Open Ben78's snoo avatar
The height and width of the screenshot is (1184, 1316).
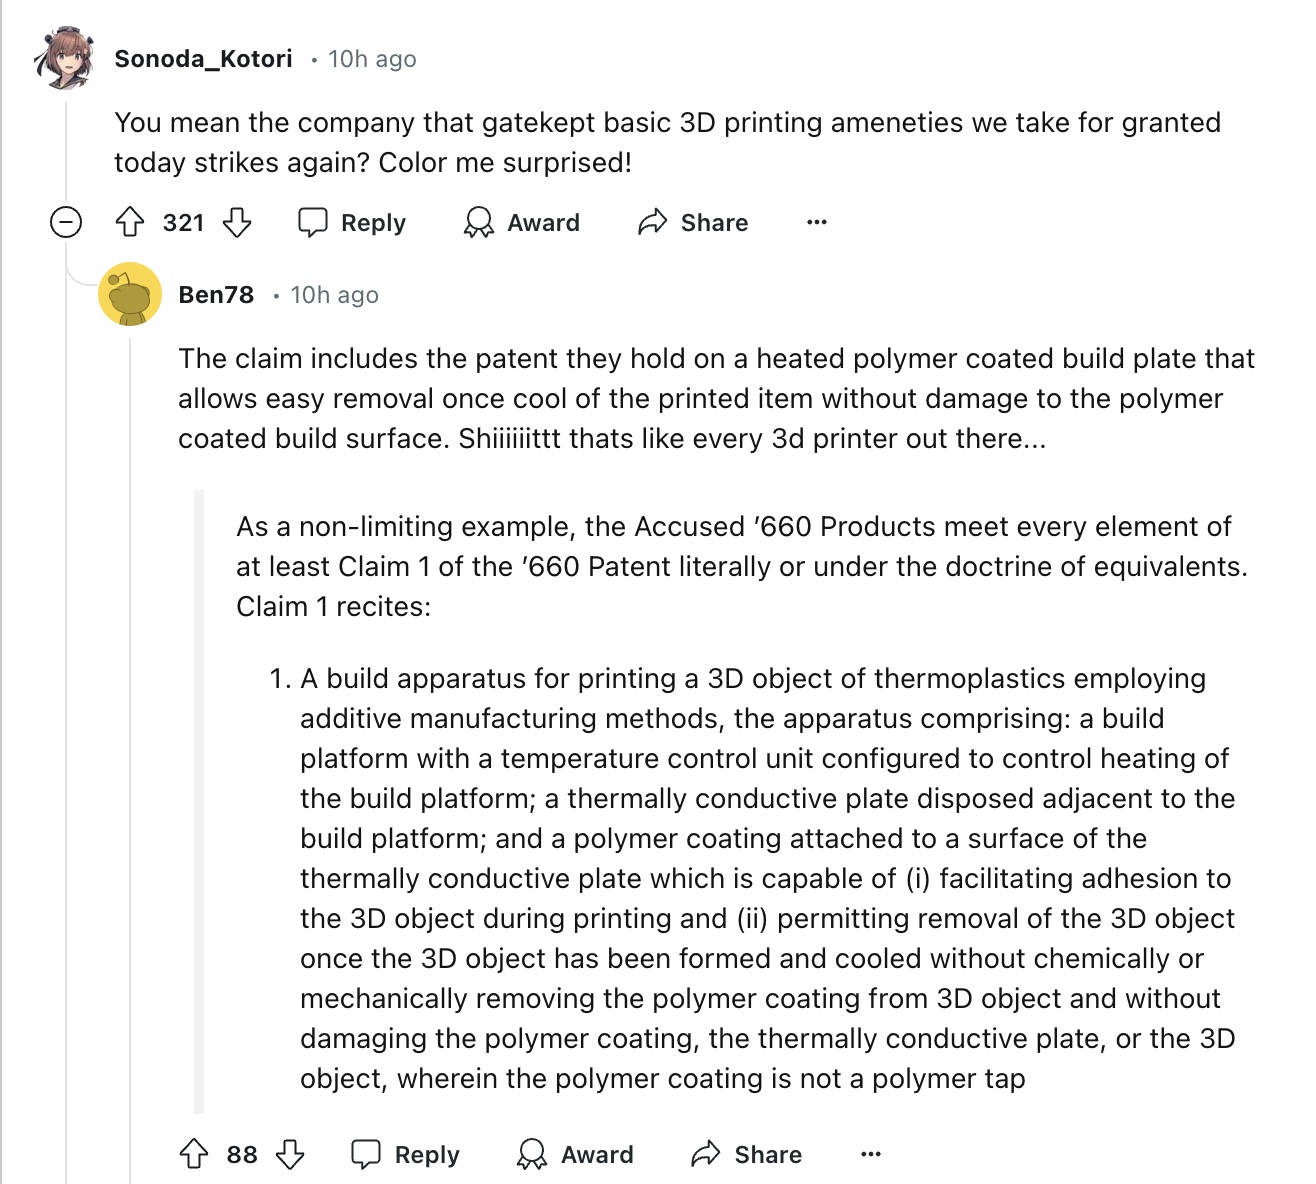point(130,295)
